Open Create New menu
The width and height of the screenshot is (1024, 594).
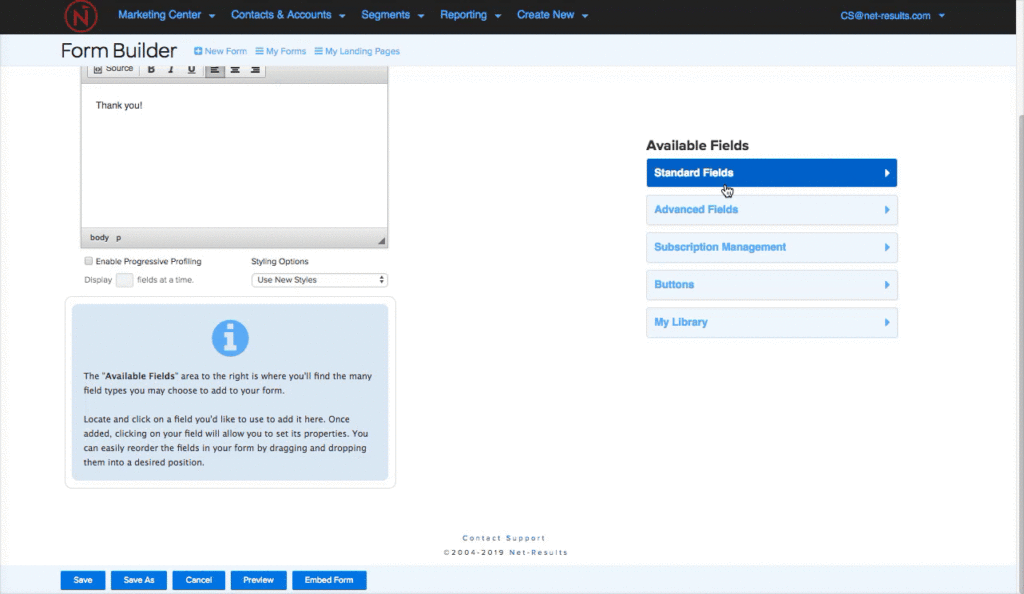point(552,15)
